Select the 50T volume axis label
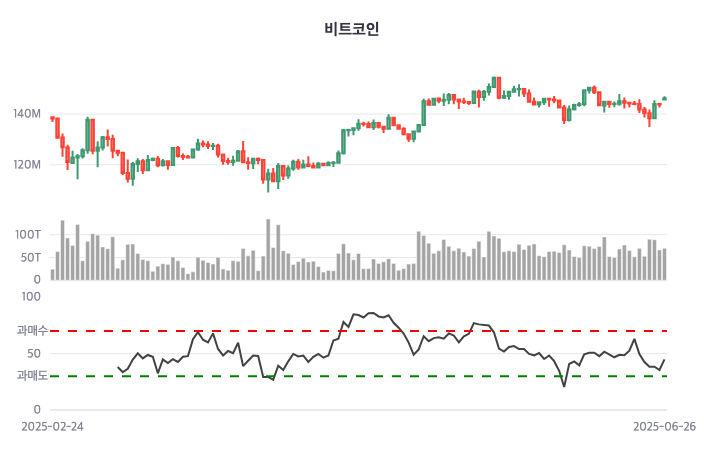The image size is (704, 450). 30,257
